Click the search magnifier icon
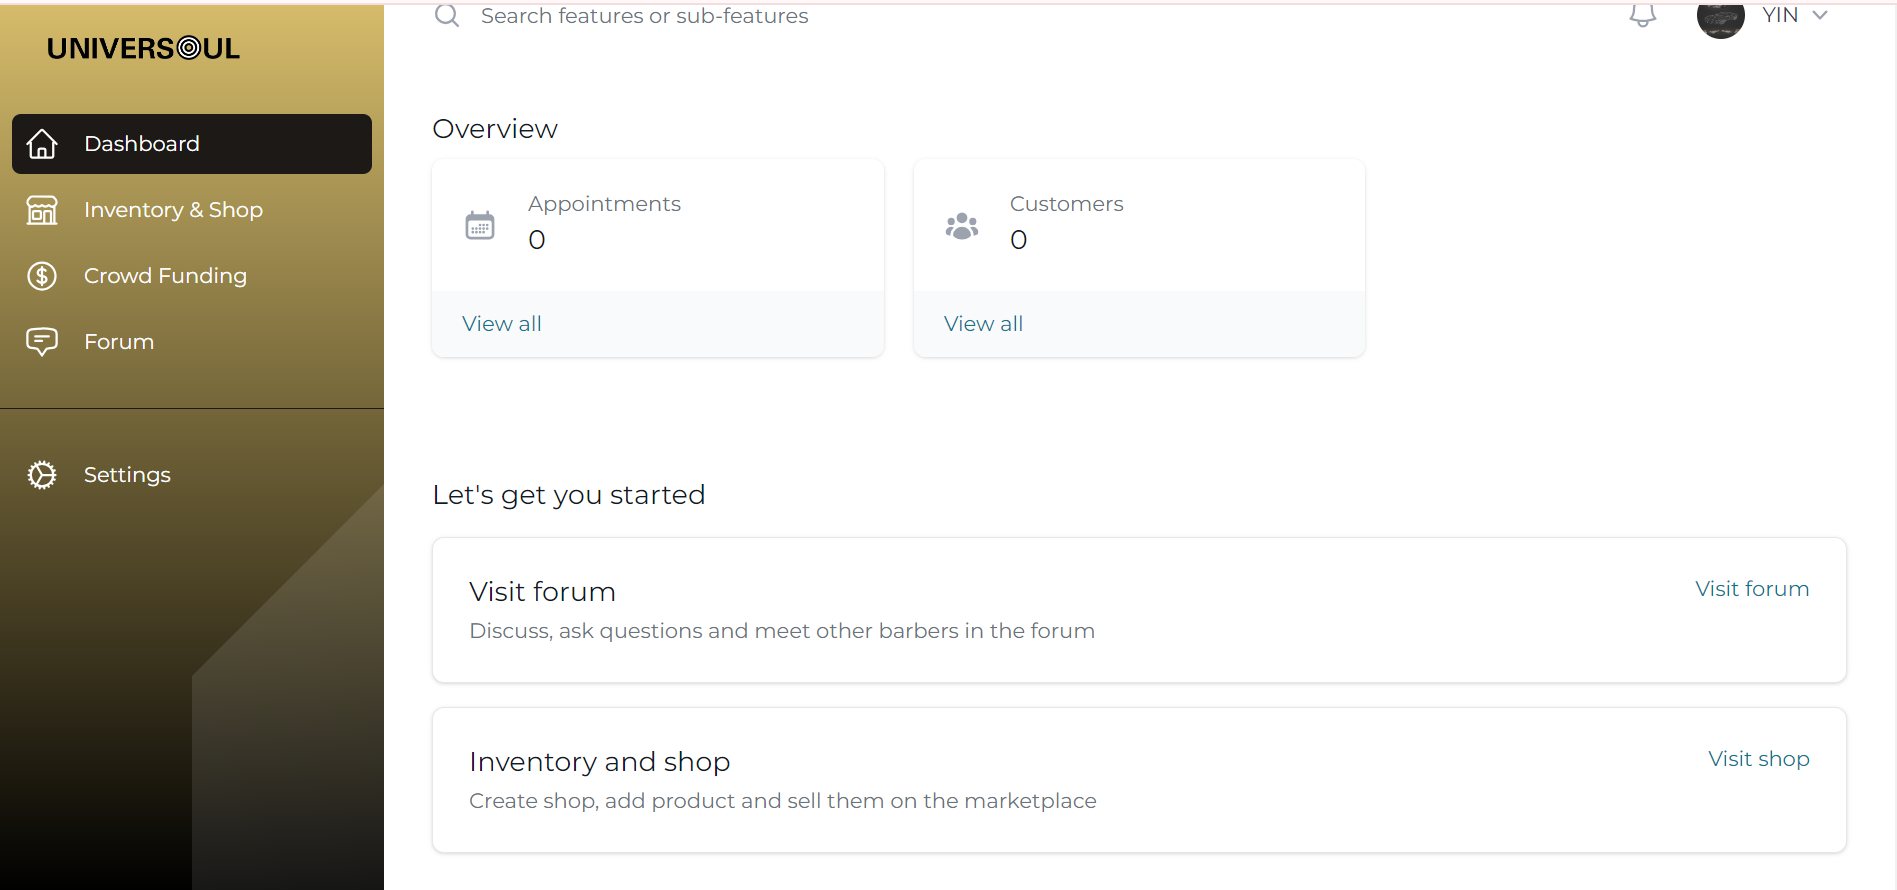1897x890 pixels. pos(447,16)
